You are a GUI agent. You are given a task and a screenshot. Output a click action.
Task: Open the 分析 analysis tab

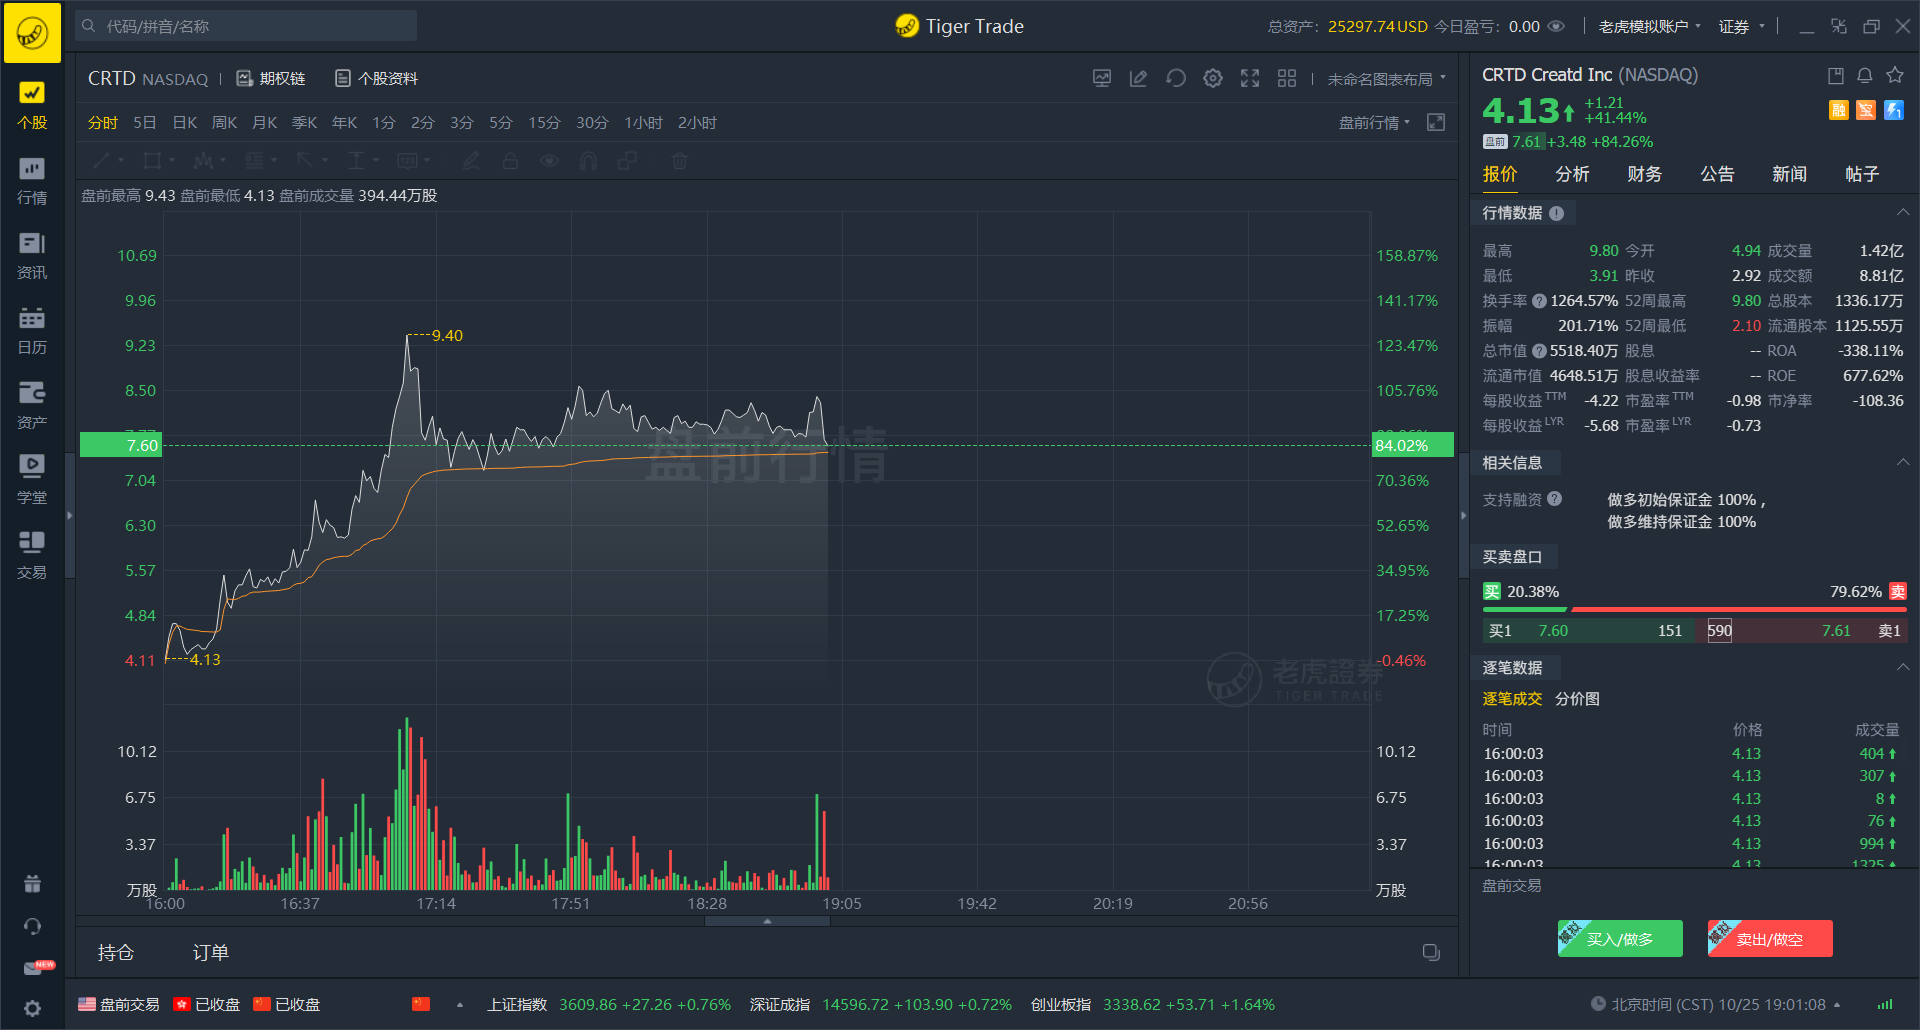coord(1572,174)
